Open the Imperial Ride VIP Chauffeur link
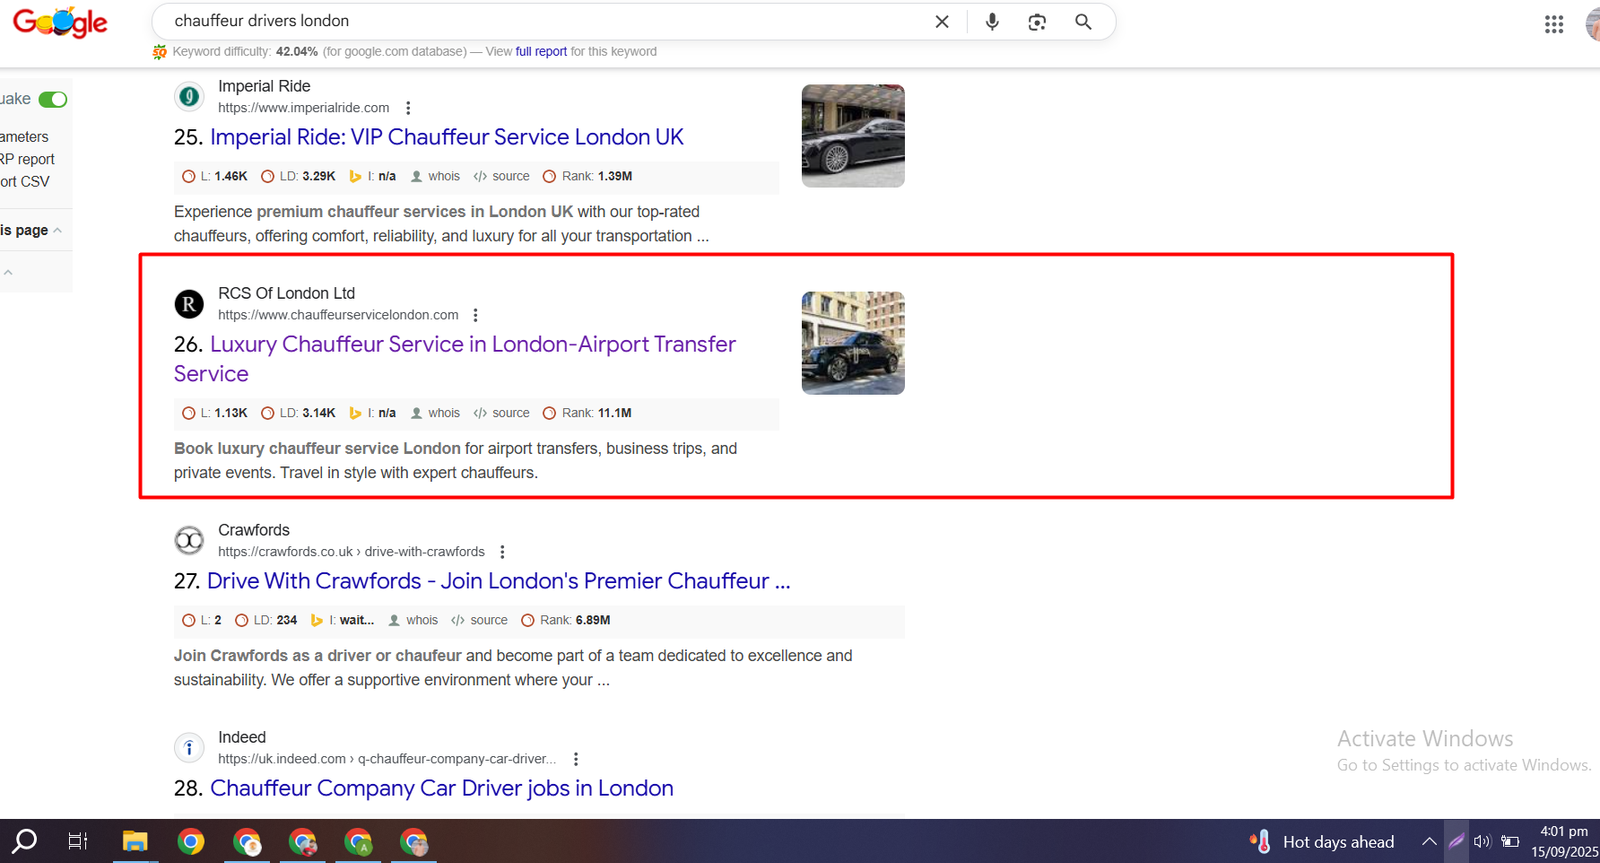This screenshot has height=863, width=1600. (x=446, y=137)
